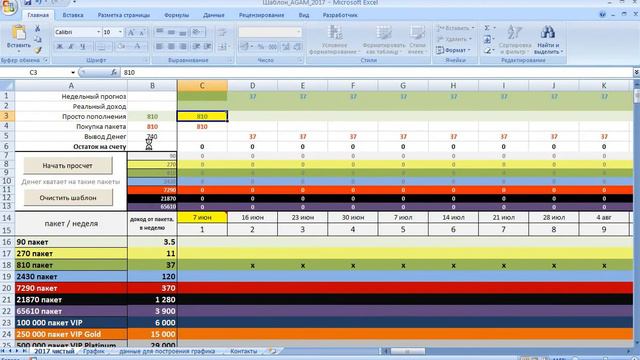Open sheet tab данные для построения графика
The width and height of the screenshot is (640, 360).
coord(167,351)
